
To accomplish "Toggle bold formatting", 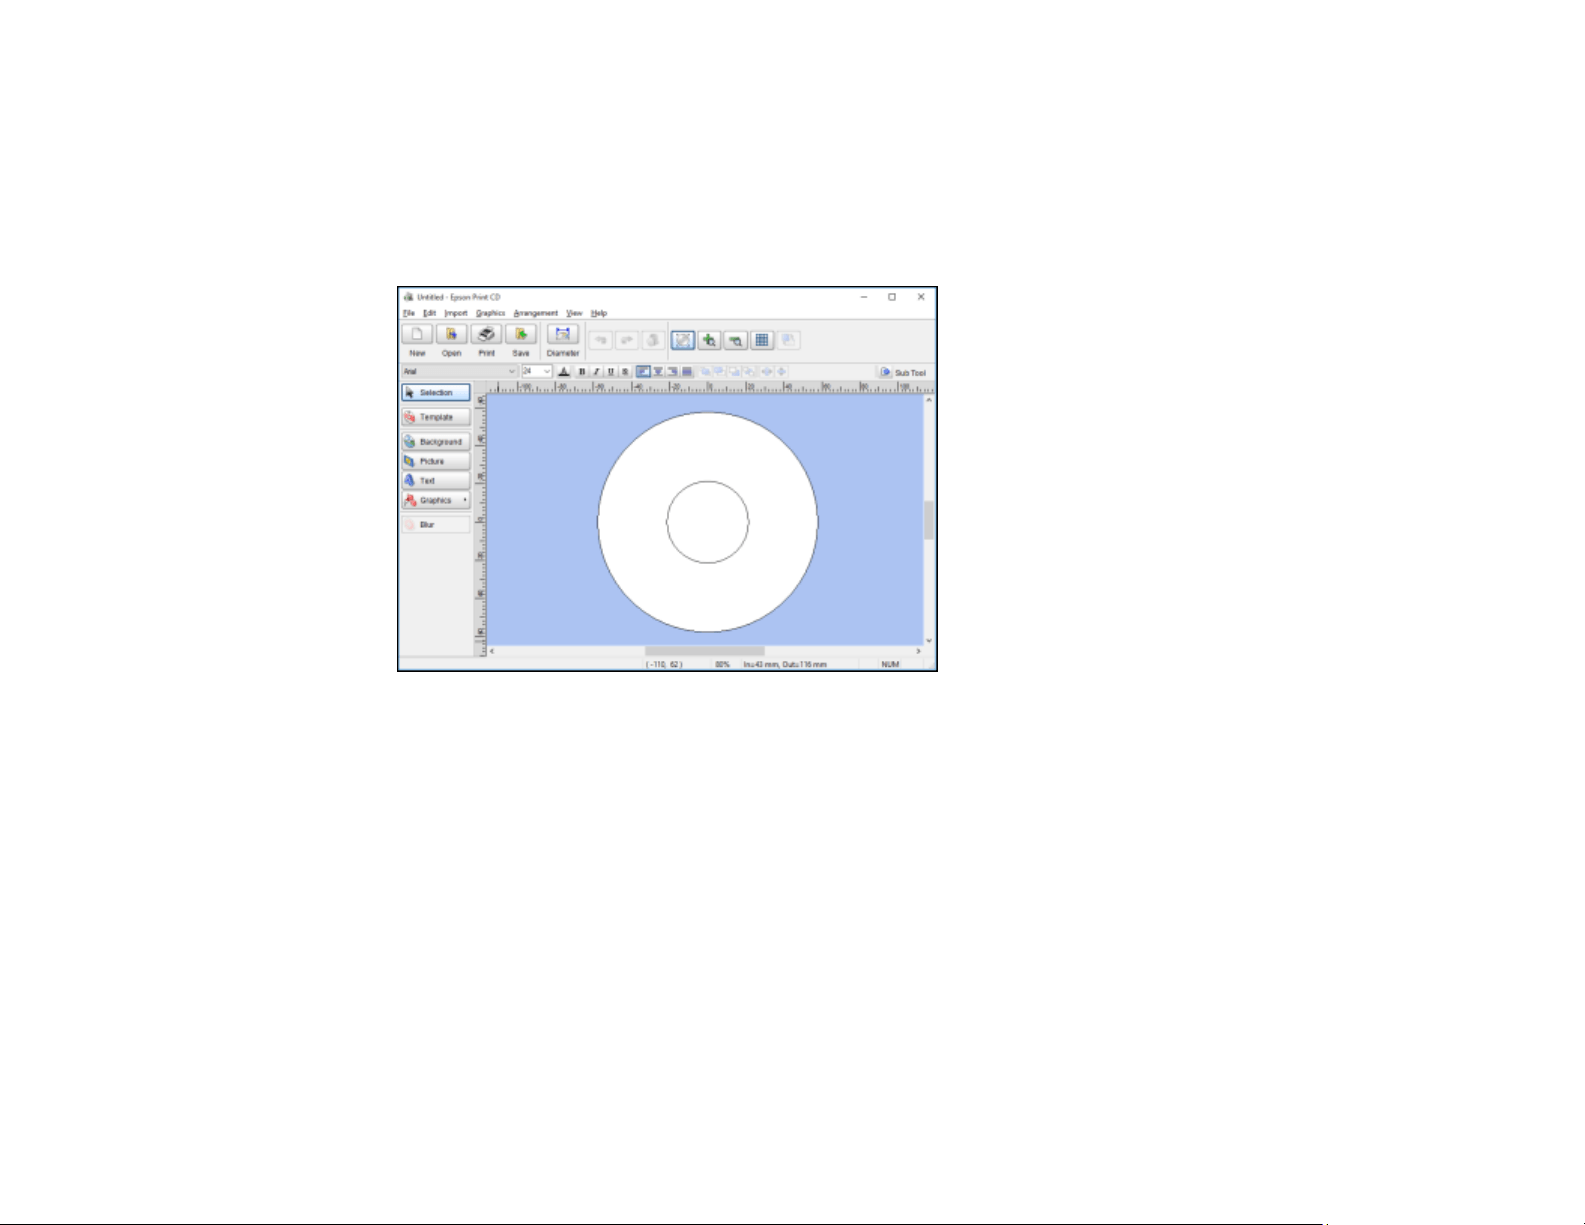I will click(x=582, y=372).
